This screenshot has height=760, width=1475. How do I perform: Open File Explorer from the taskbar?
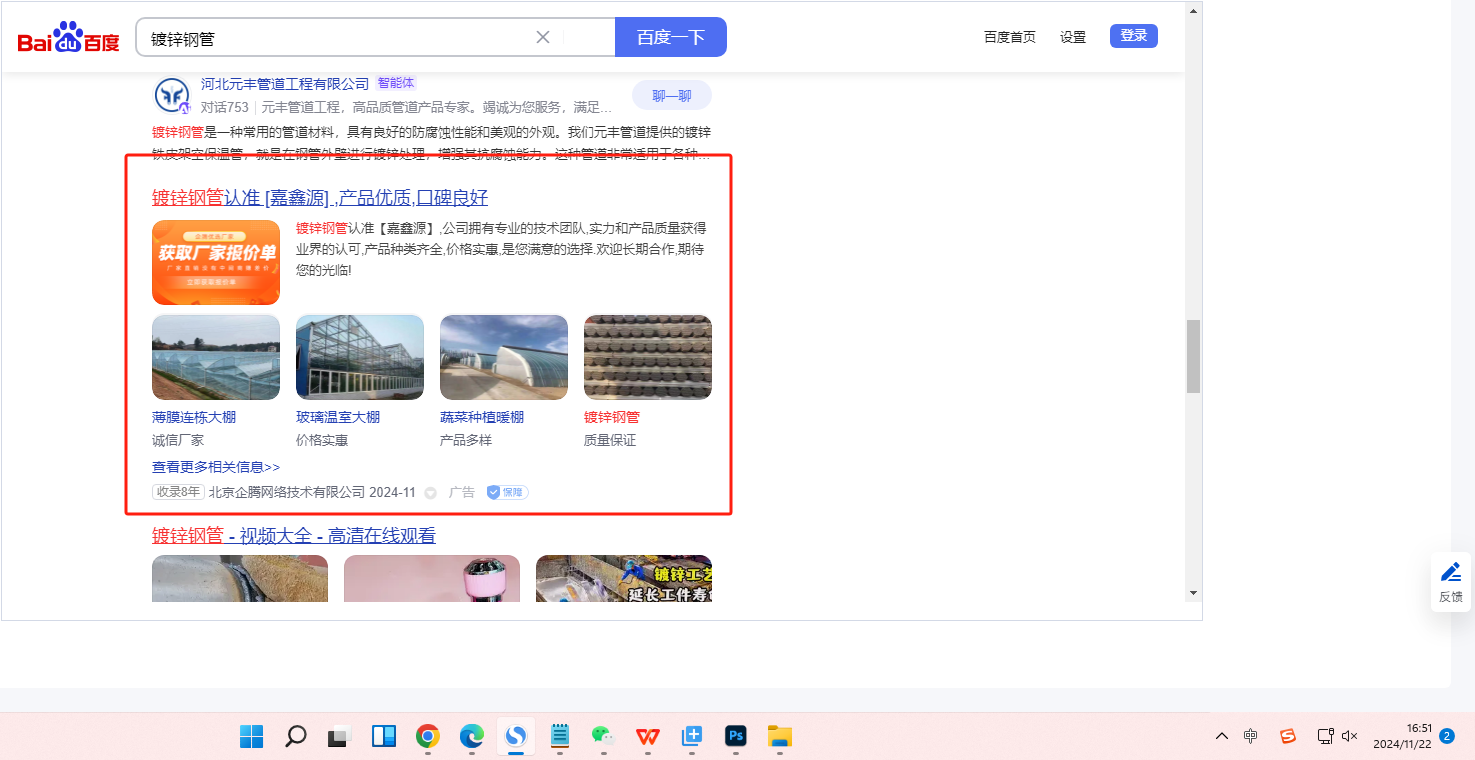(x=780, y=737)
